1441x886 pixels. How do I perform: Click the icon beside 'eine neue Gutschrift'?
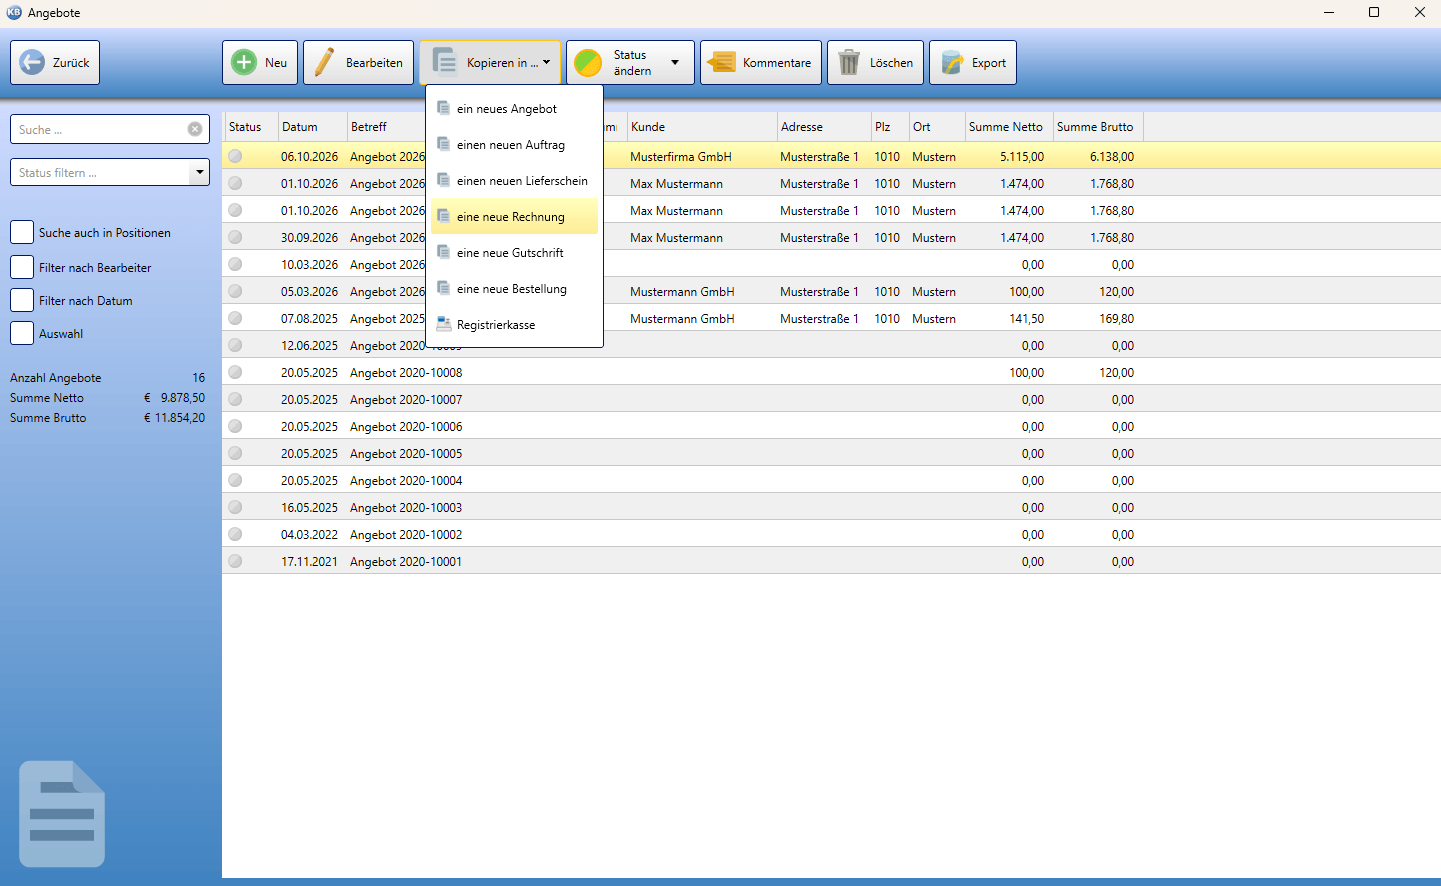click(x=443, y=252)
